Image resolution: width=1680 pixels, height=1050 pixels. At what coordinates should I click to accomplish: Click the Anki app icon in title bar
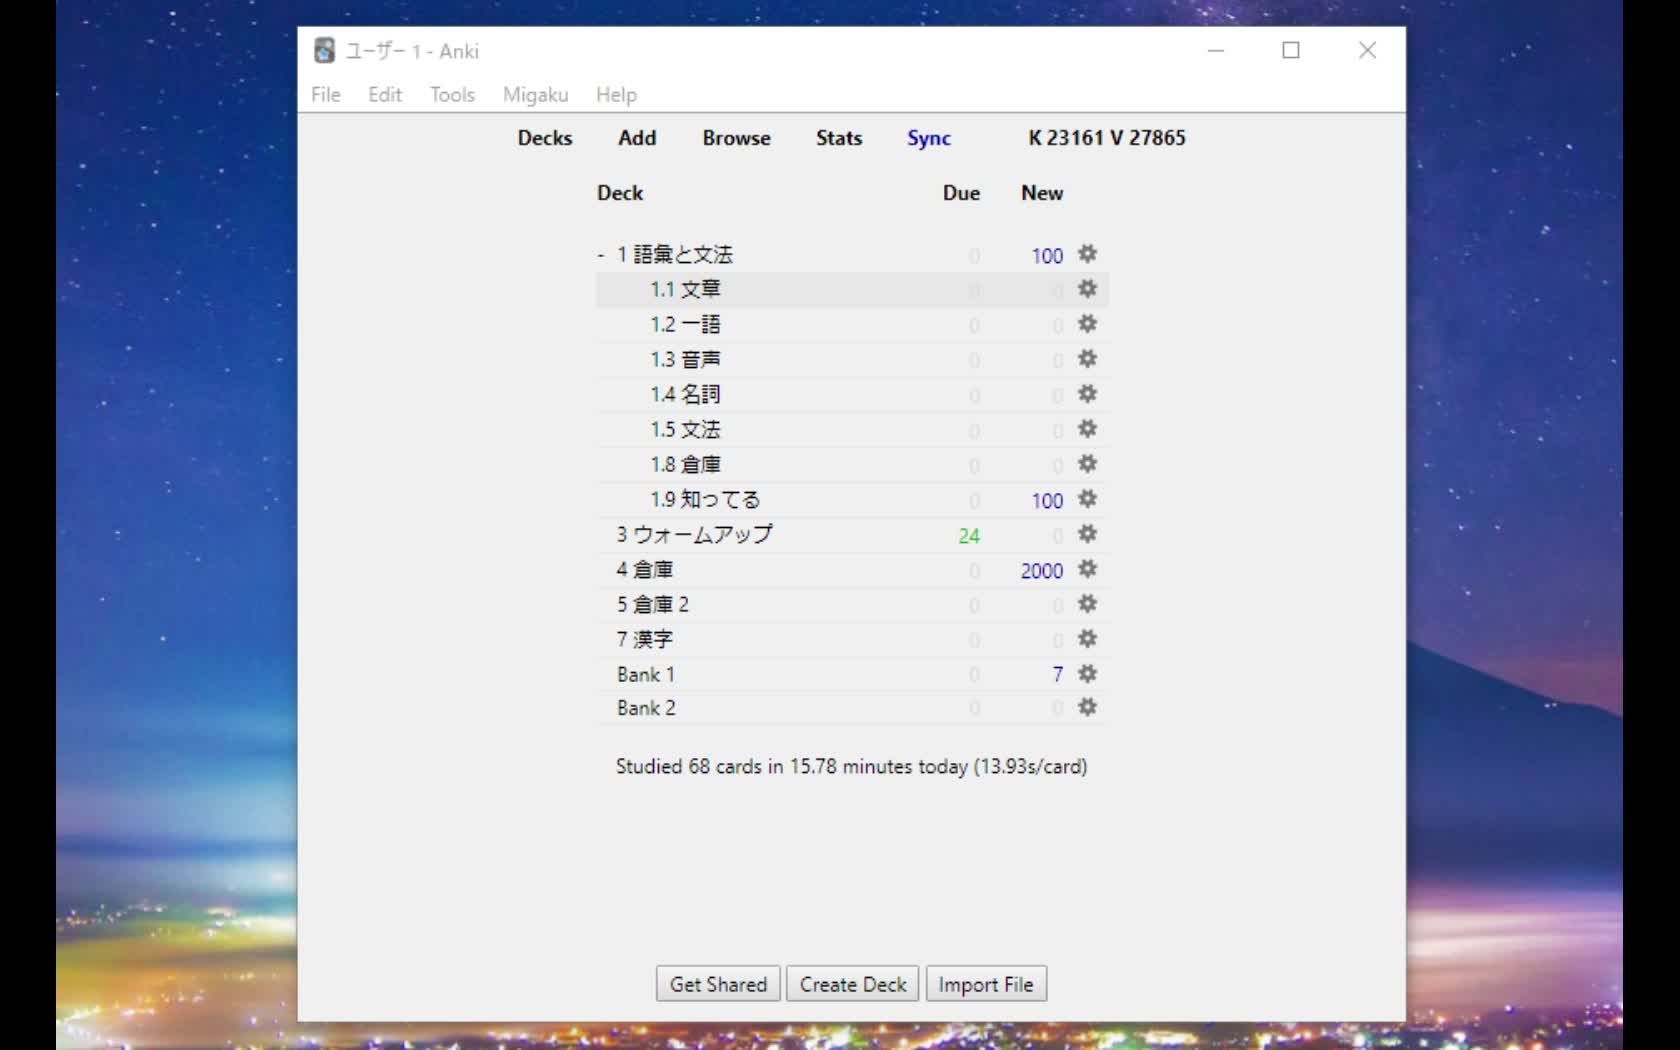pyautogui.click(x=324, y=50)
